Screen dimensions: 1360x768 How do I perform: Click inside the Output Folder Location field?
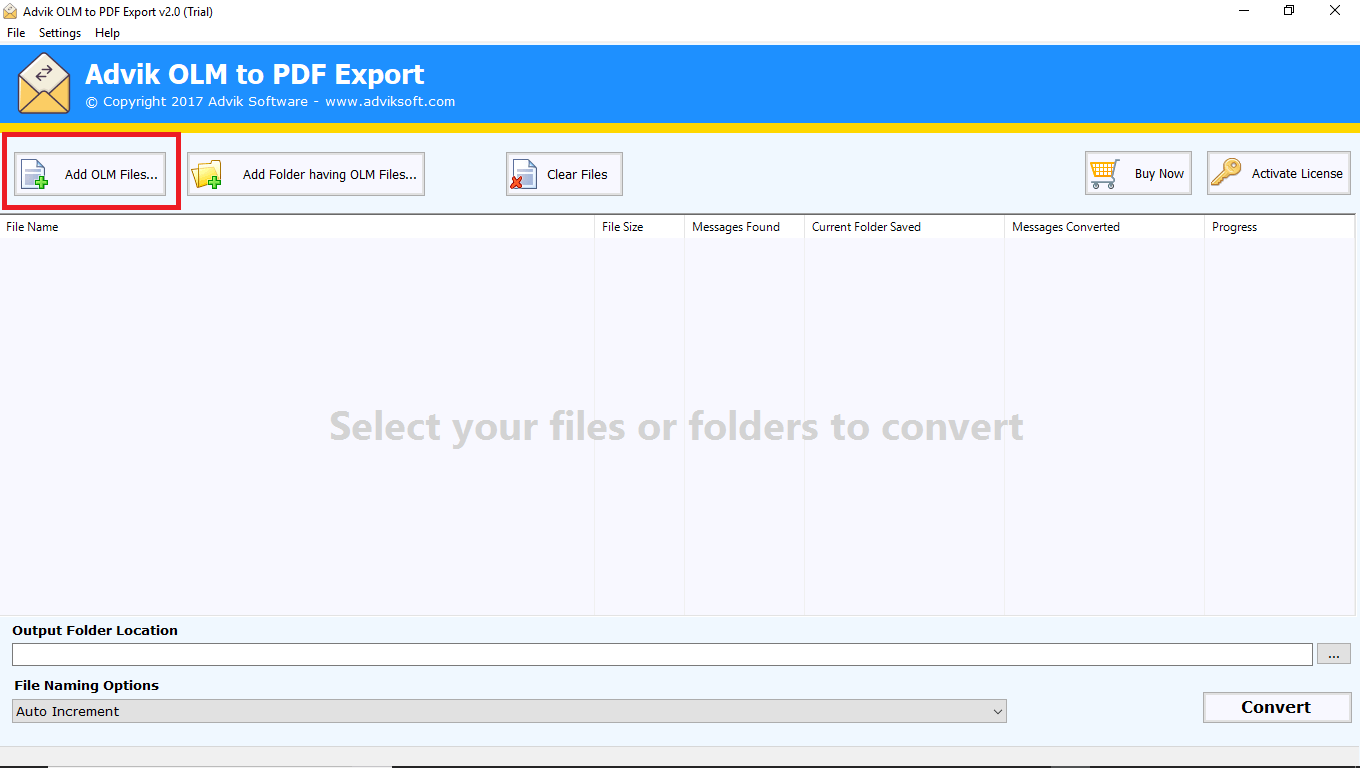click(x=660, y=653)
